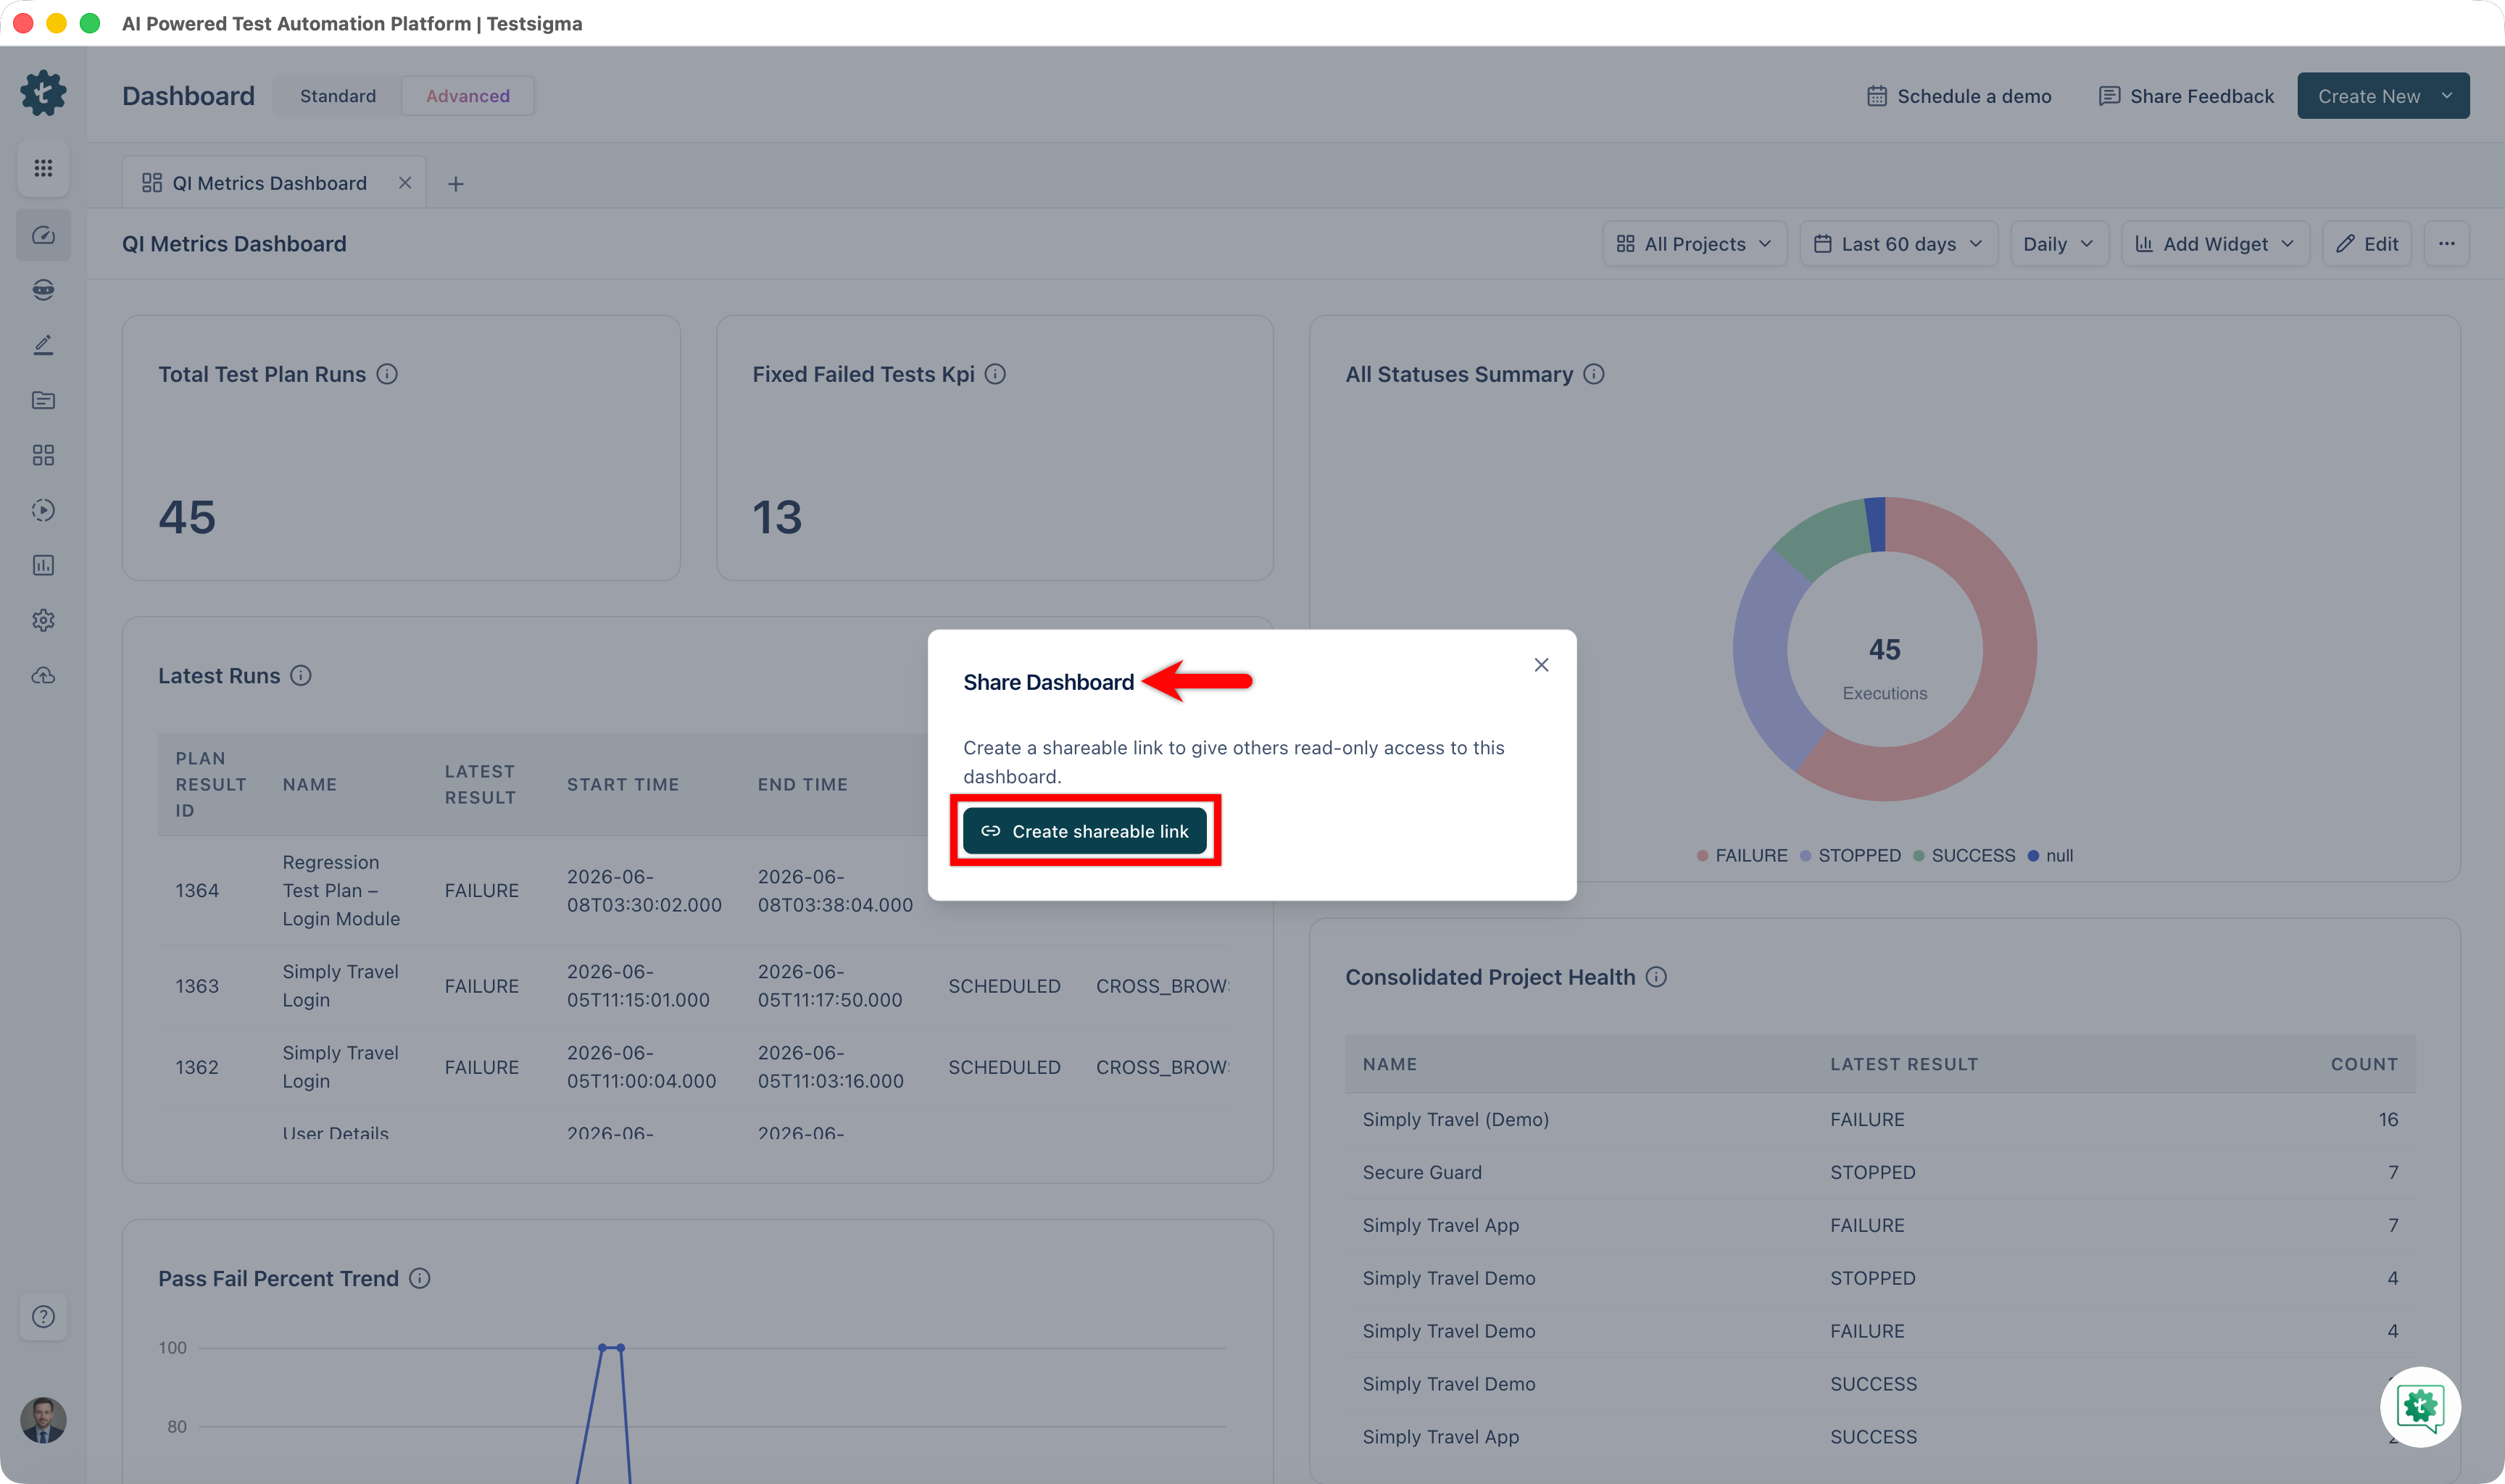Show info for Consolidated Project Health

click(x=1656, y=977)
